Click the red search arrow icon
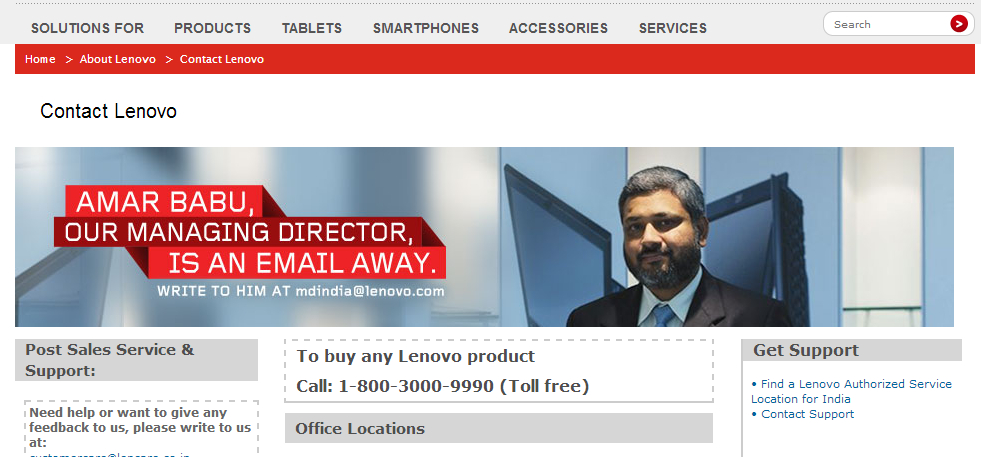This screenshot has height=457, width=981. pyautogui.click(x=958, y=24)
